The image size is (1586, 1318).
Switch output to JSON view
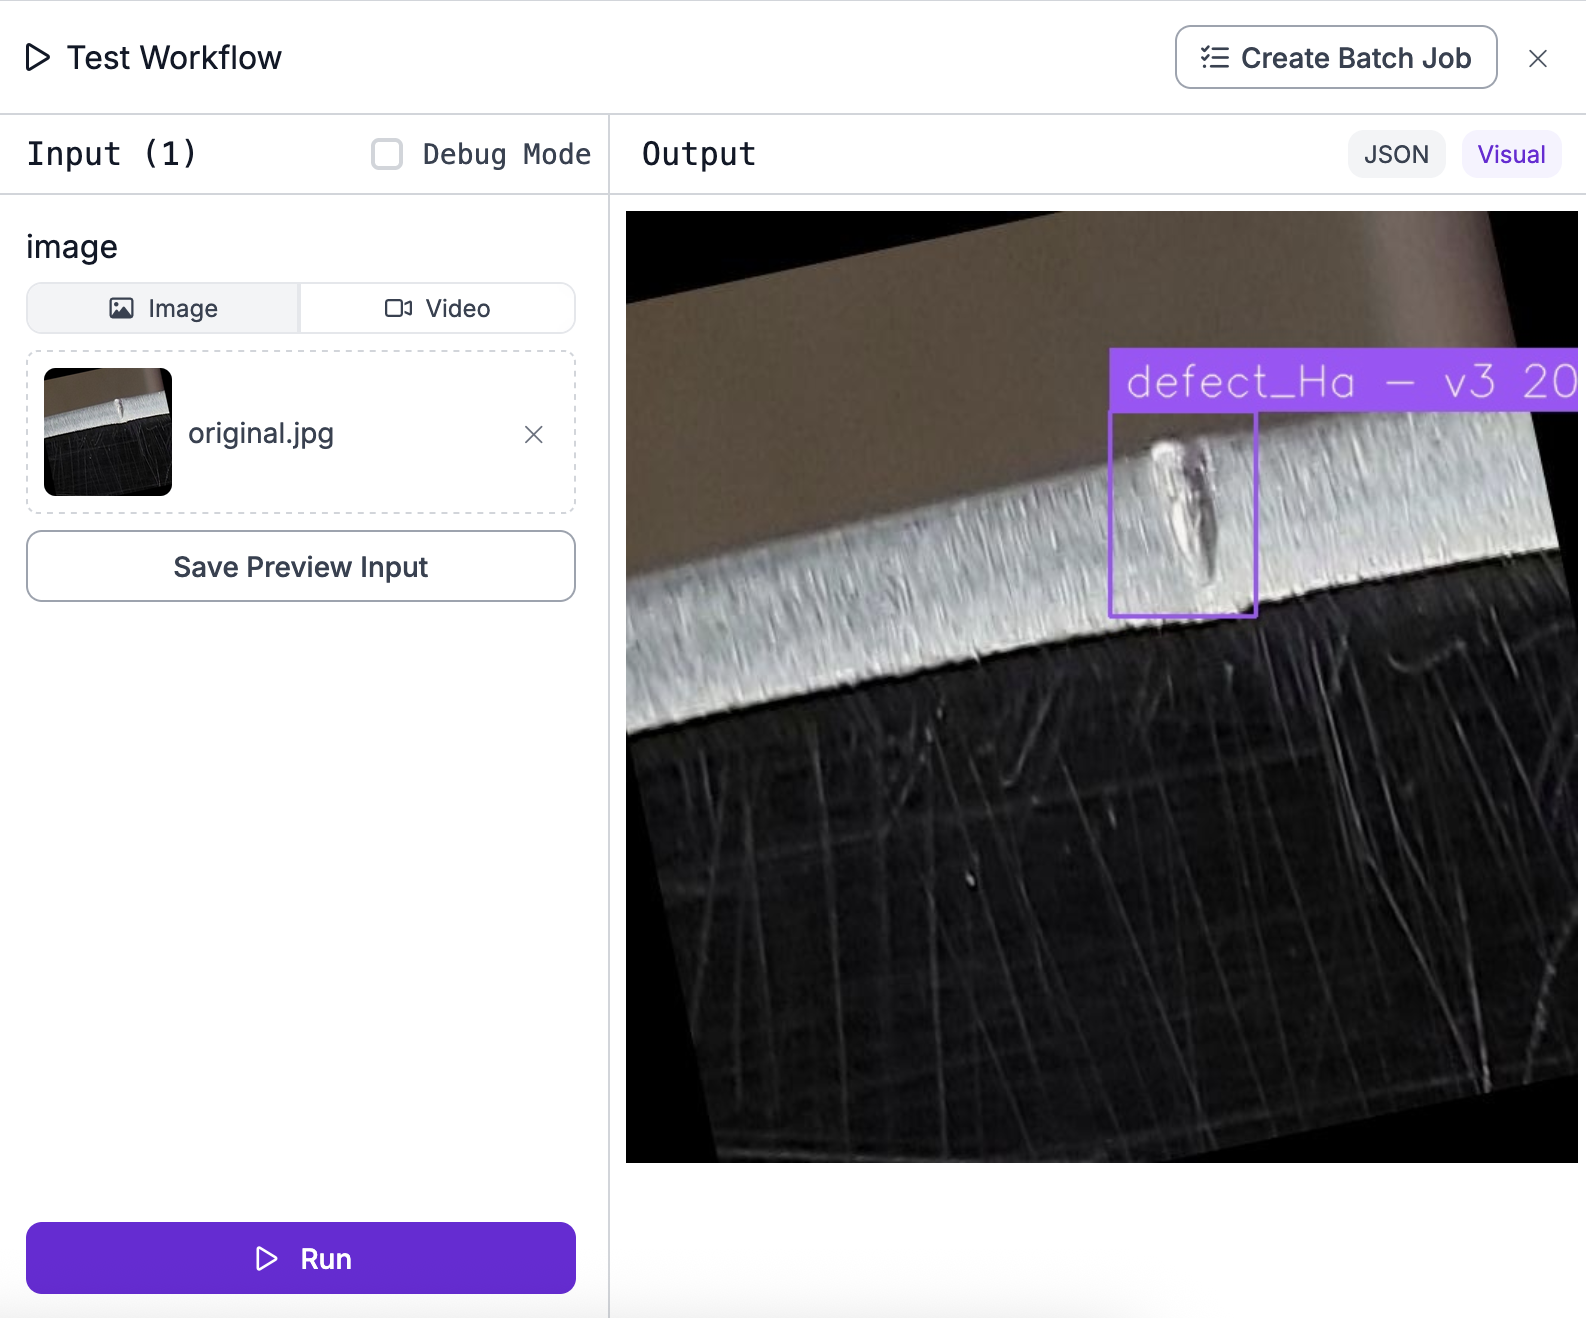pyautogui.click(x=1395, y=155)
